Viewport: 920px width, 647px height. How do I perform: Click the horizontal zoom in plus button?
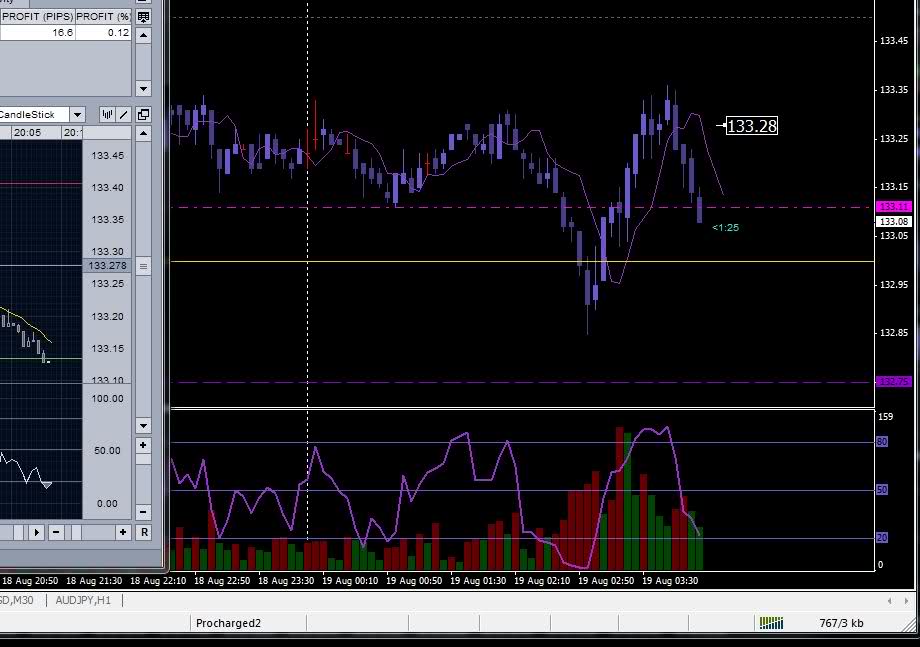(123, 532)
